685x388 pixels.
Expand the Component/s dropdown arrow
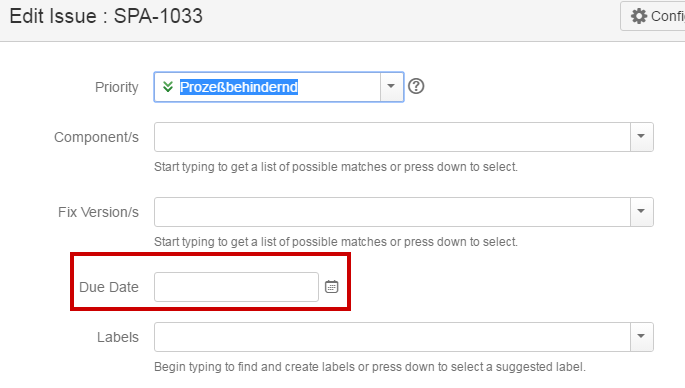pos(641,137)
